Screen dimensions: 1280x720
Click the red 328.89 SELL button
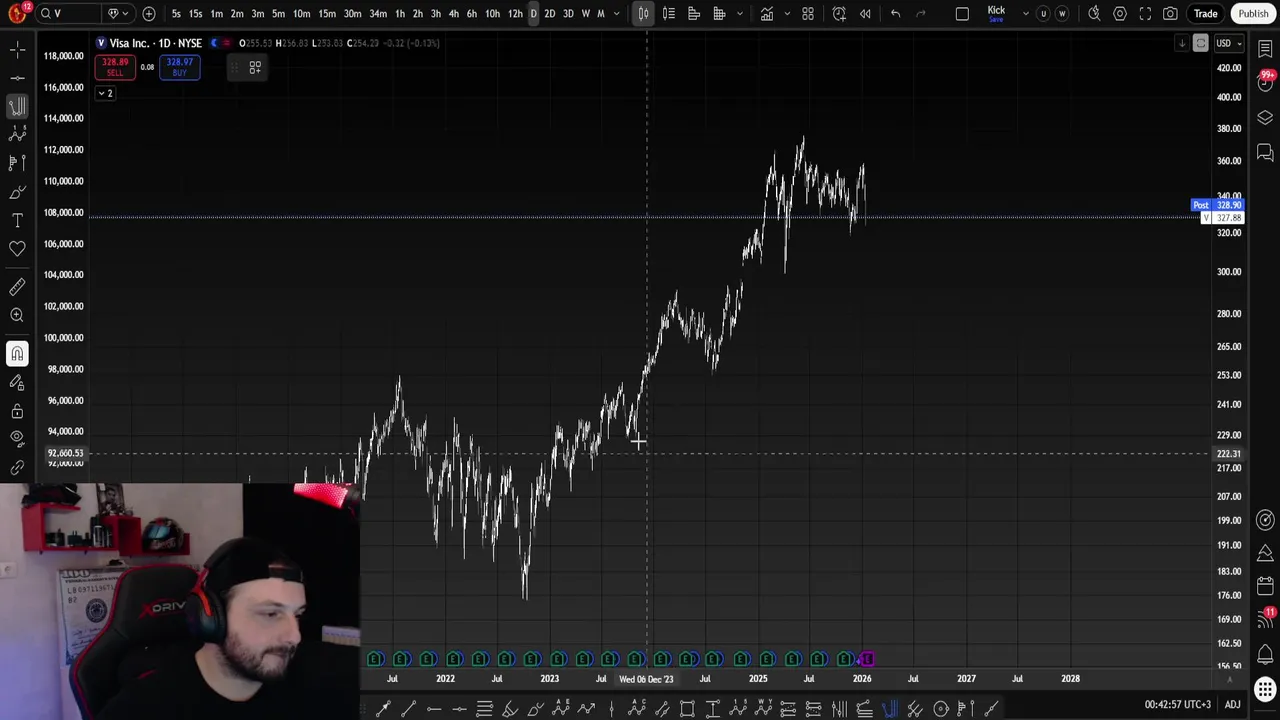115,67
